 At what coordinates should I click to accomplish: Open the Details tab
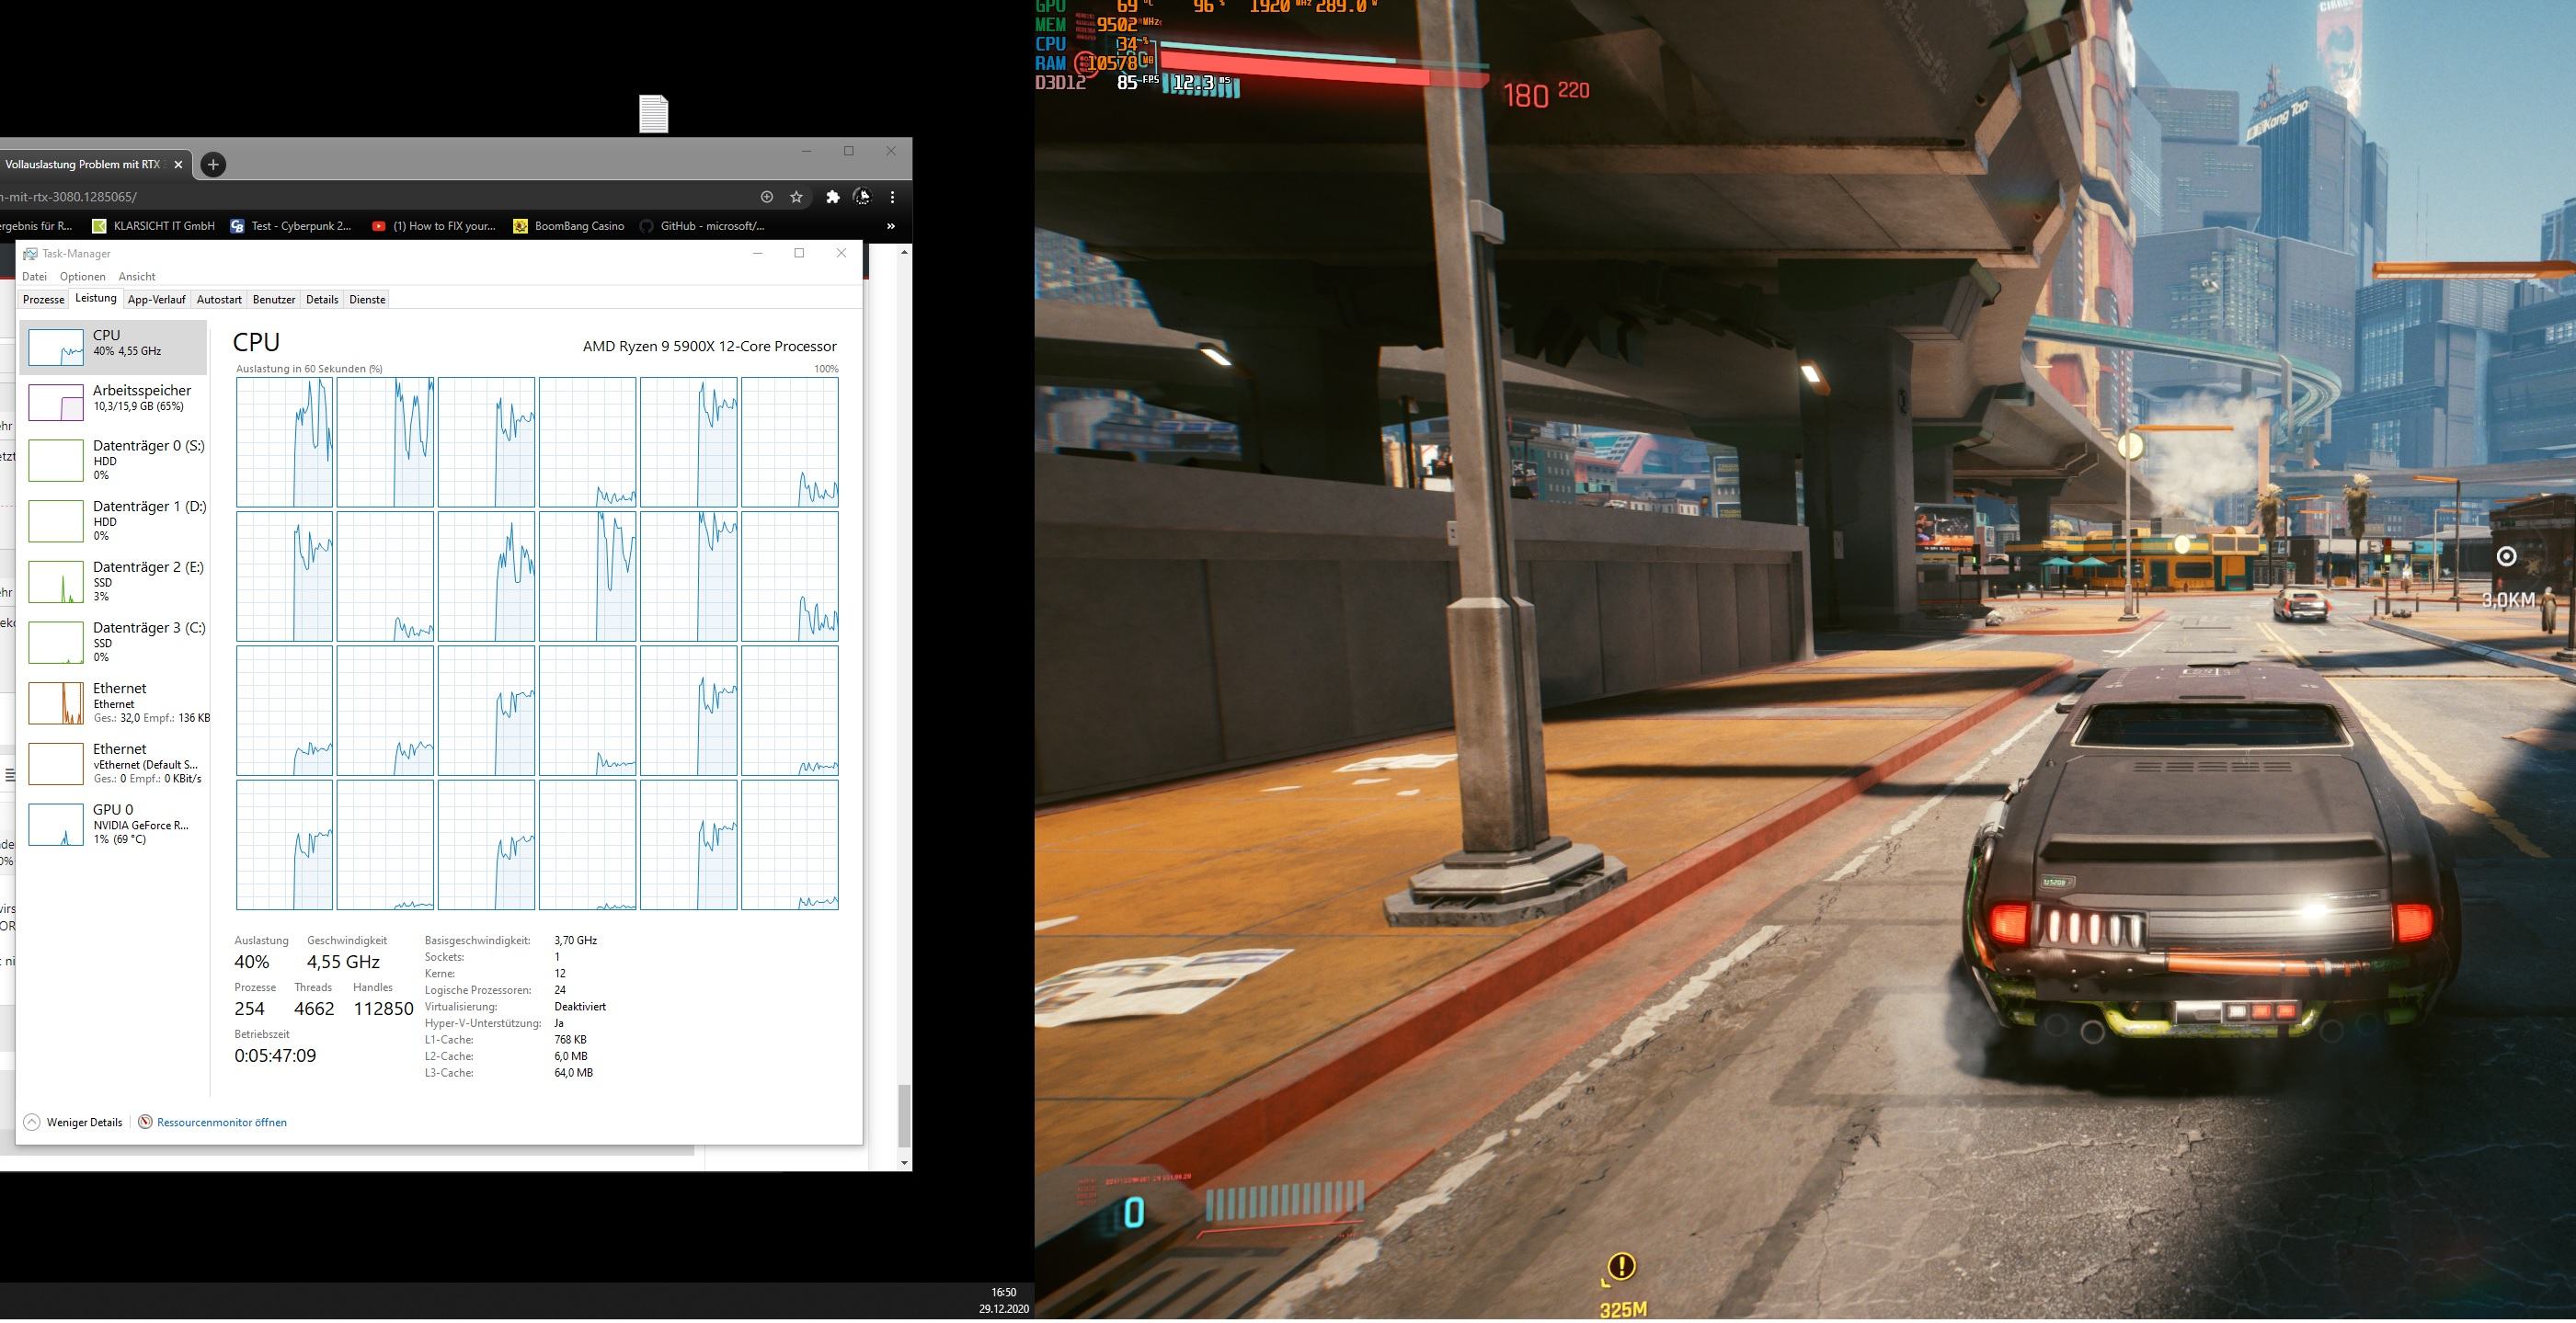click(322, 299)
